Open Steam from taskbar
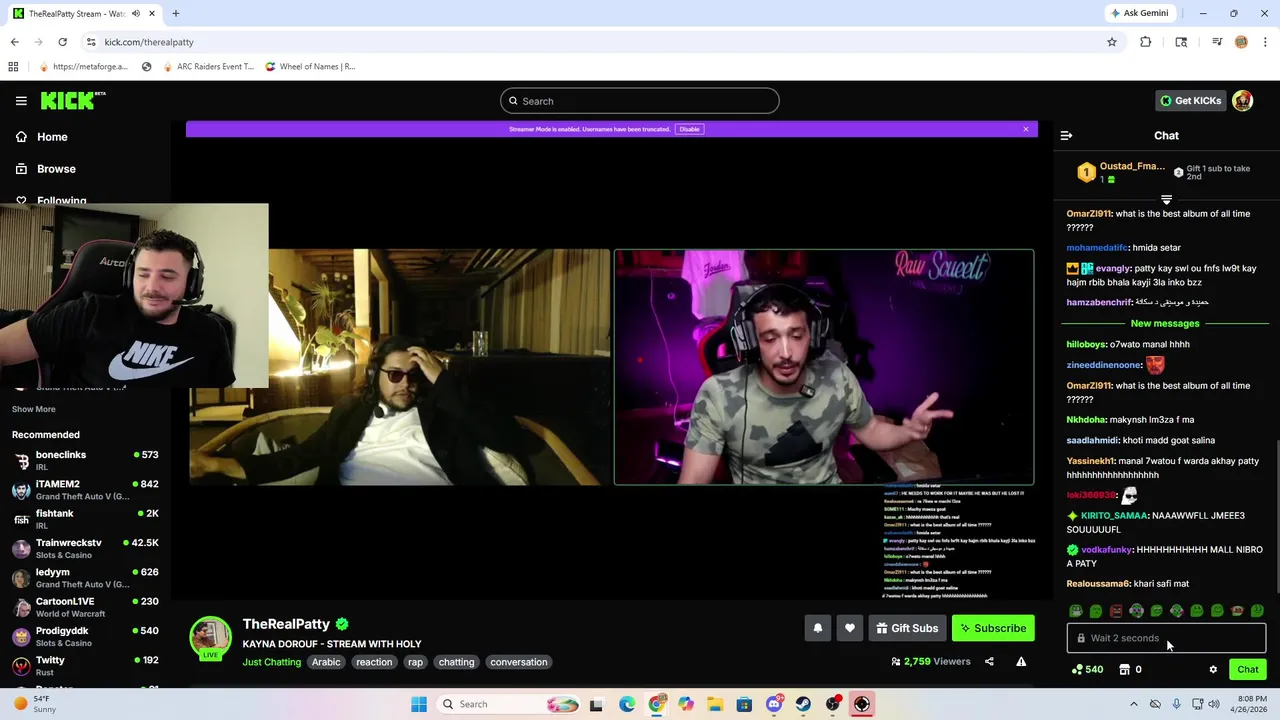The height and width of the screenshot is (720, 1280). (803, 704)
